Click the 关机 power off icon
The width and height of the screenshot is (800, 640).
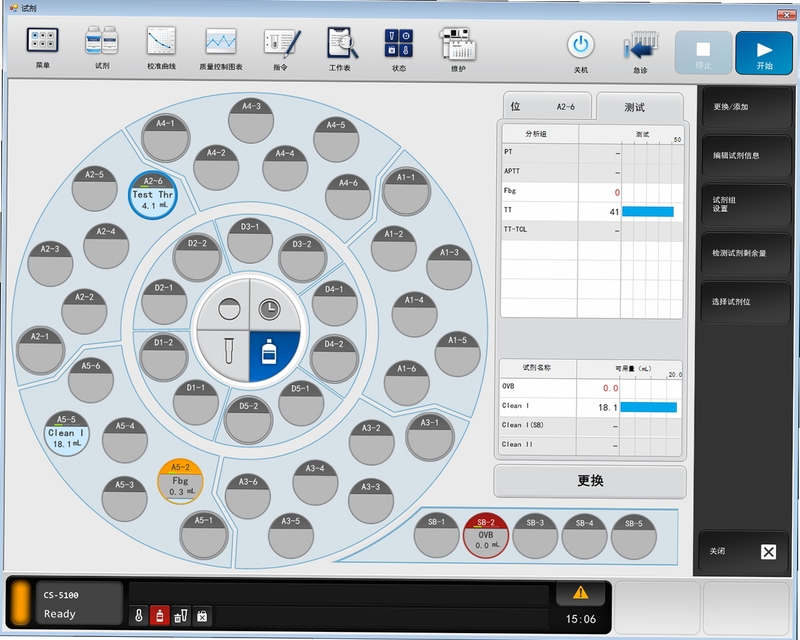(581, 45)
